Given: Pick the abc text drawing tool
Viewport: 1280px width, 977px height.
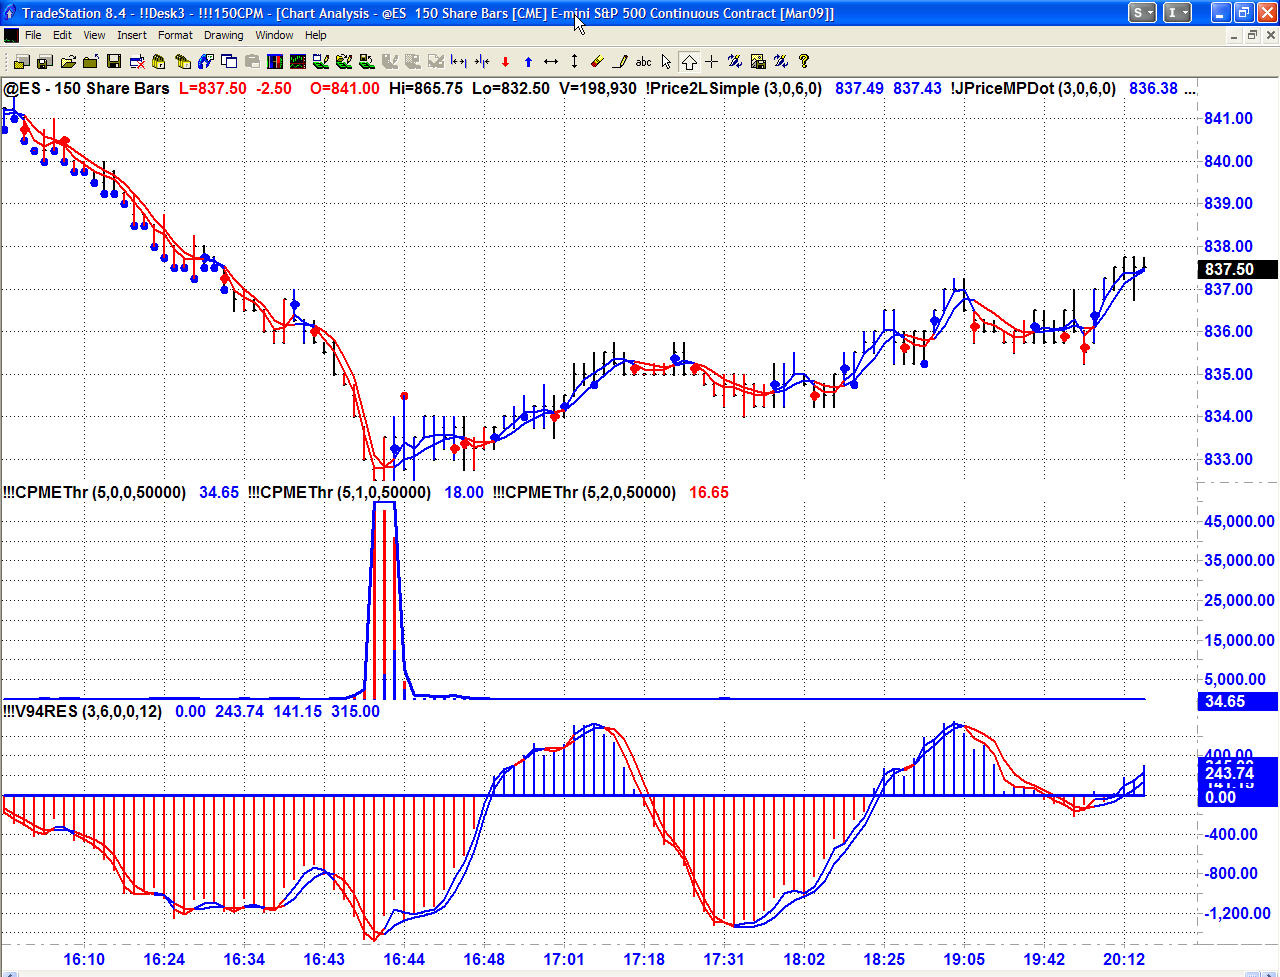Looking at the screenshot, I should [x=643, y=62].
